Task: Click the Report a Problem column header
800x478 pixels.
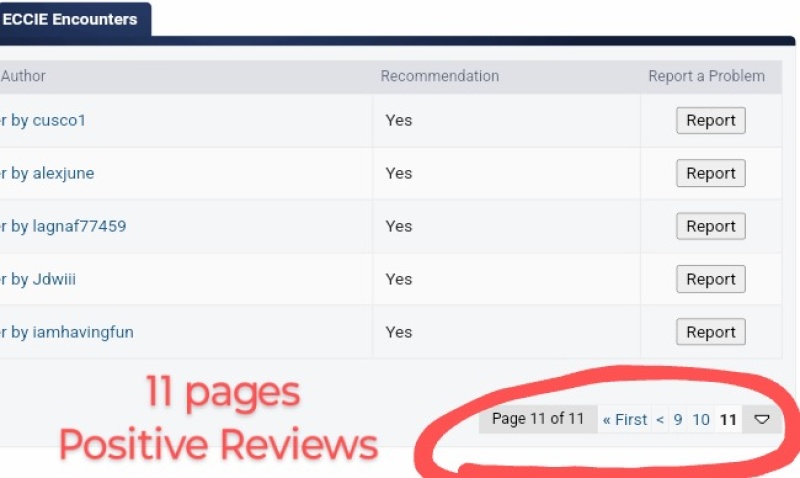Action: [x=707, y=76]
